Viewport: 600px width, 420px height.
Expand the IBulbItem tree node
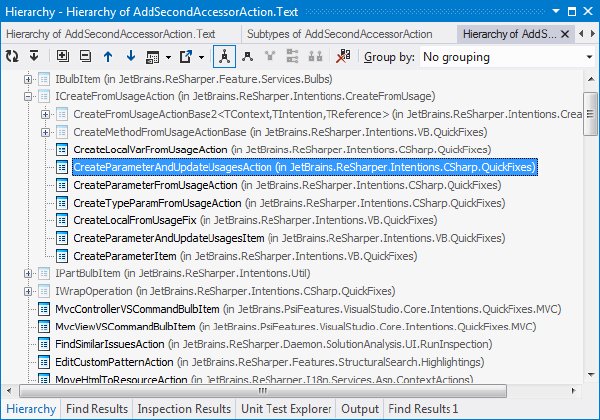point(28,80)
